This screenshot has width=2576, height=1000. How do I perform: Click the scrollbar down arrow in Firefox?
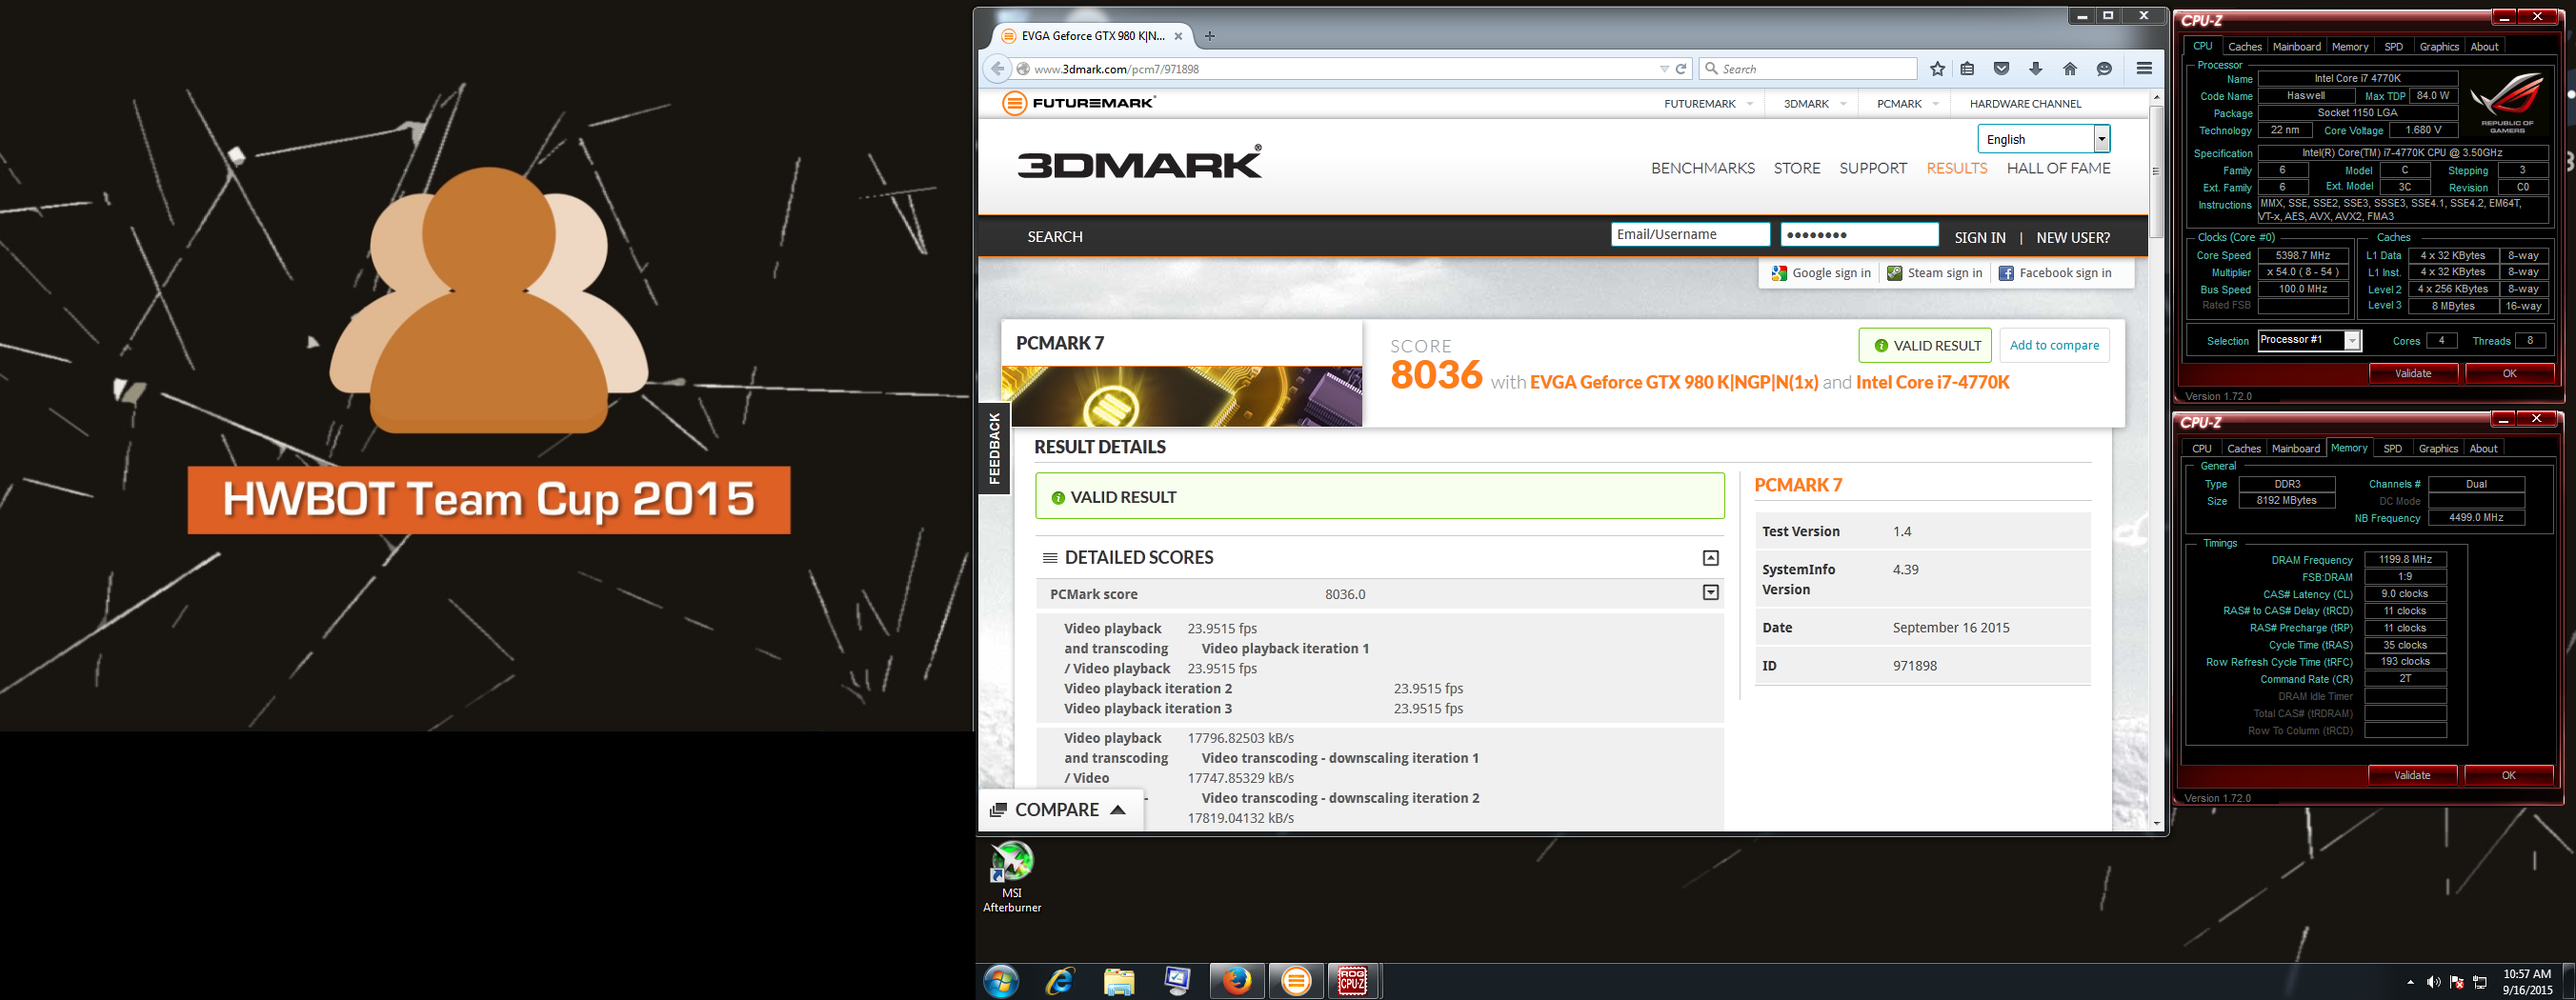click(x=2156, y=823)
